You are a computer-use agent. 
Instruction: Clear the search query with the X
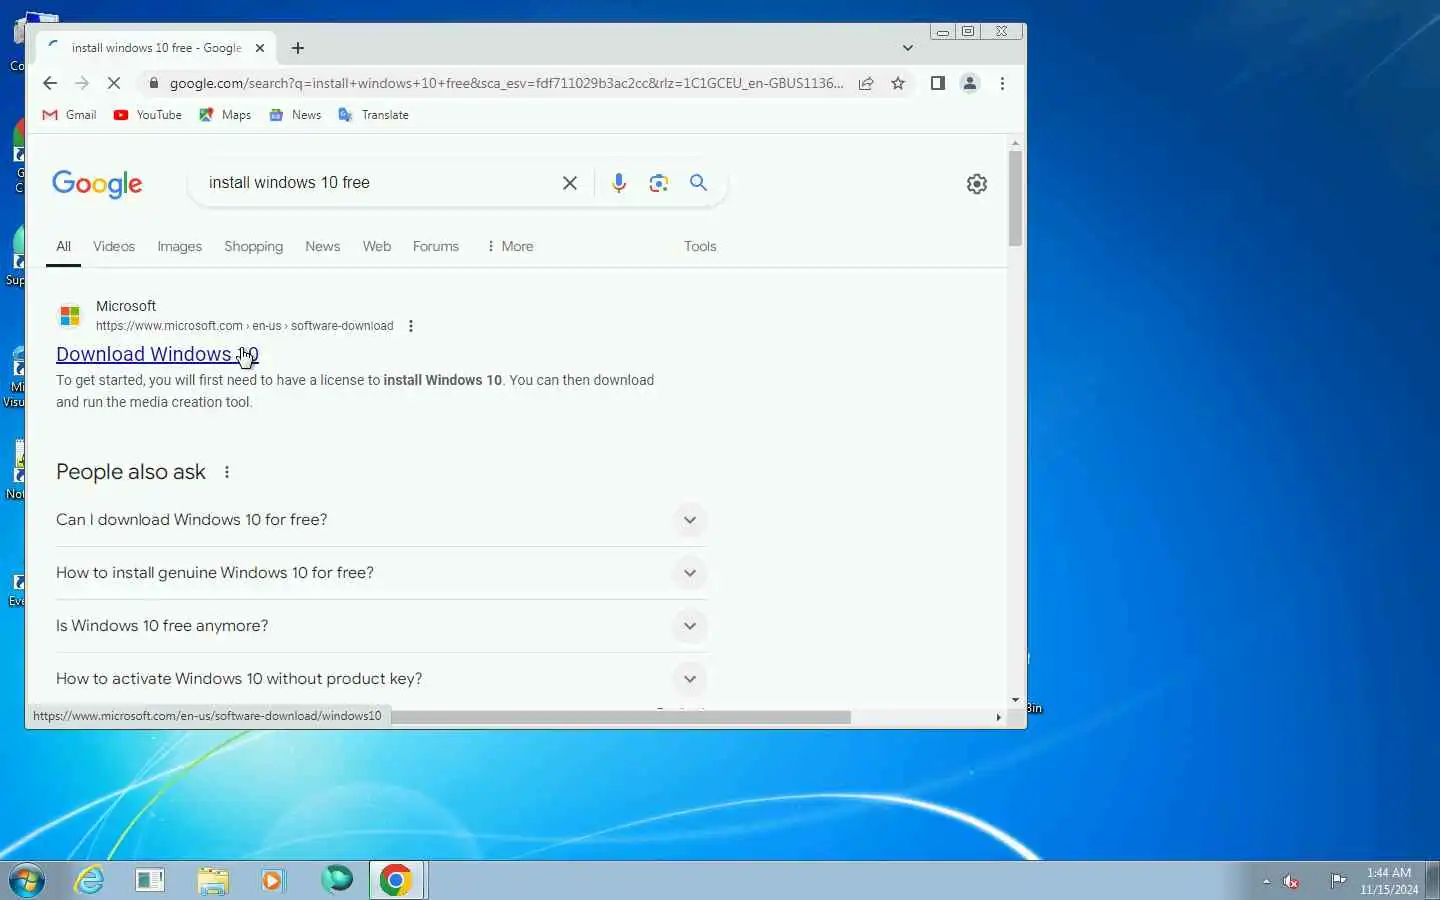coord(570,183)
